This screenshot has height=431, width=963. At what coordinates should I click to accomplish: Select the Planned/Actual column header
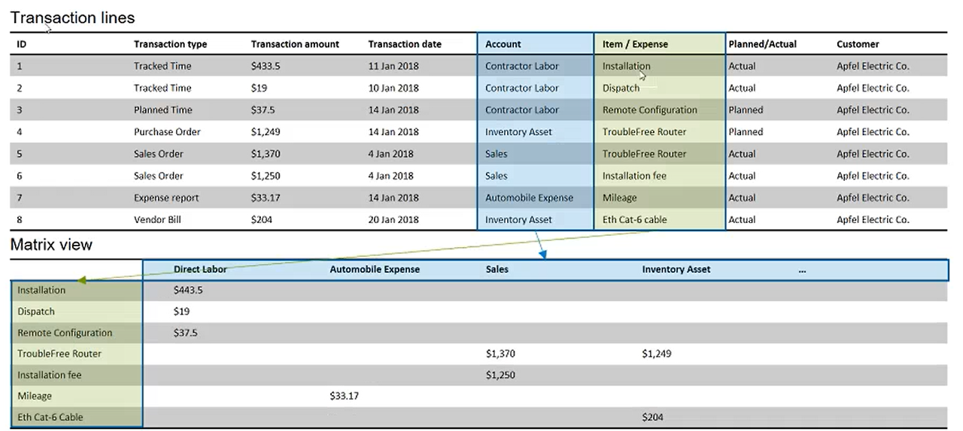point(764,44)
